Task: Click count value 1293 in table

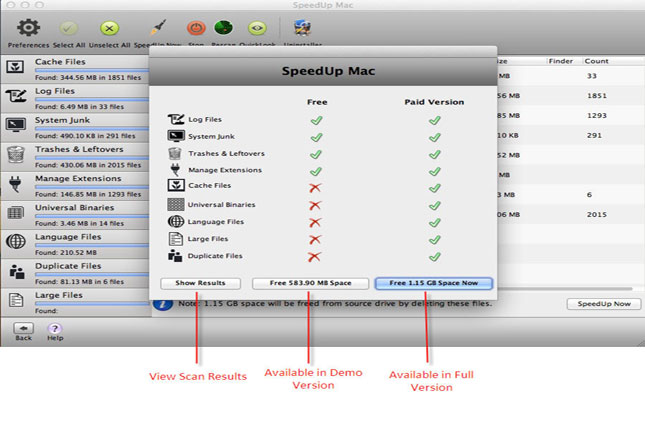Action: click(597, 116)
